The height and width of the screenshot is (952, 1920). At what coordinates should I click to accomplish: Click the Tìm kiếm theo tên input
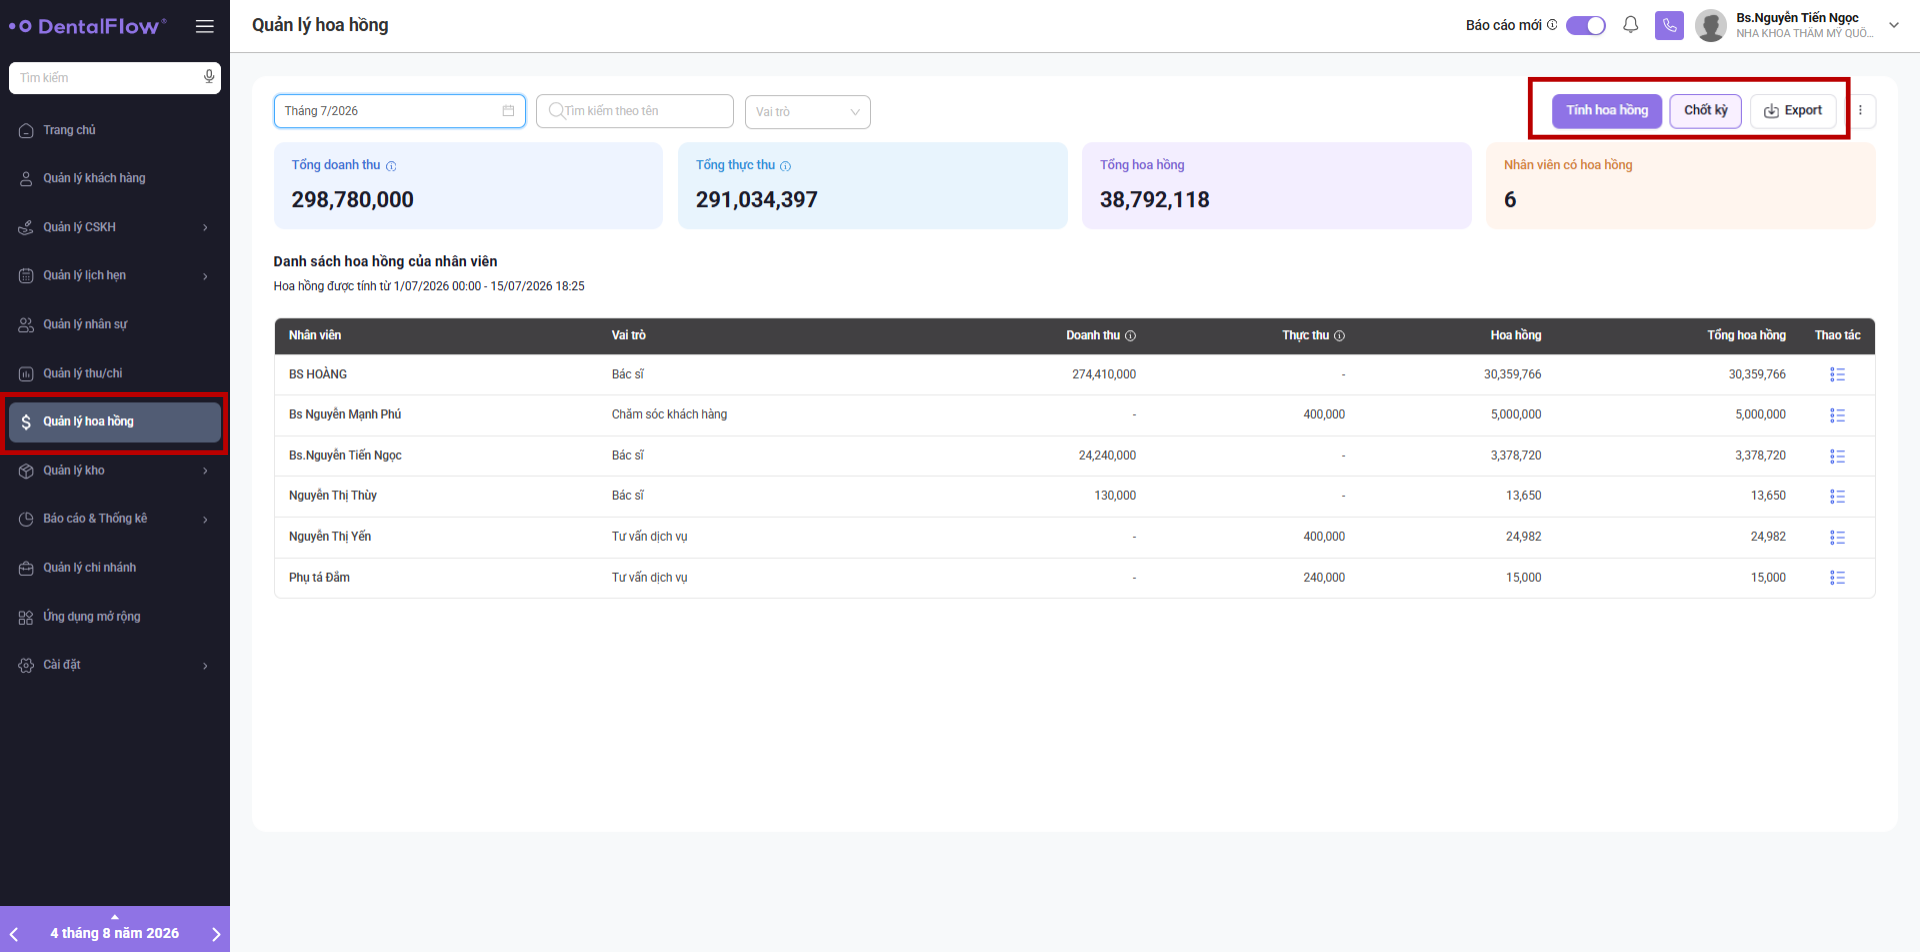click(x=635, y=111)
